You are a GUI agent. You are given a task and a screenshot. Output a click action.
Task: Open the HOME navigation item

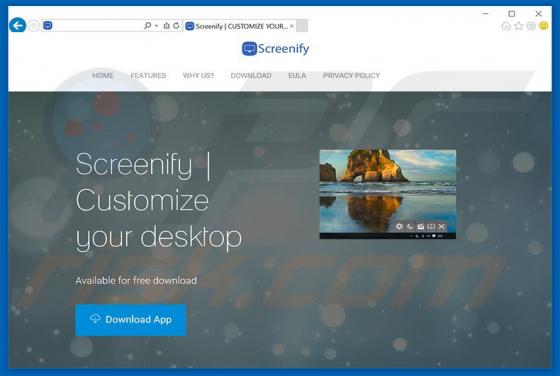(103, 75)
